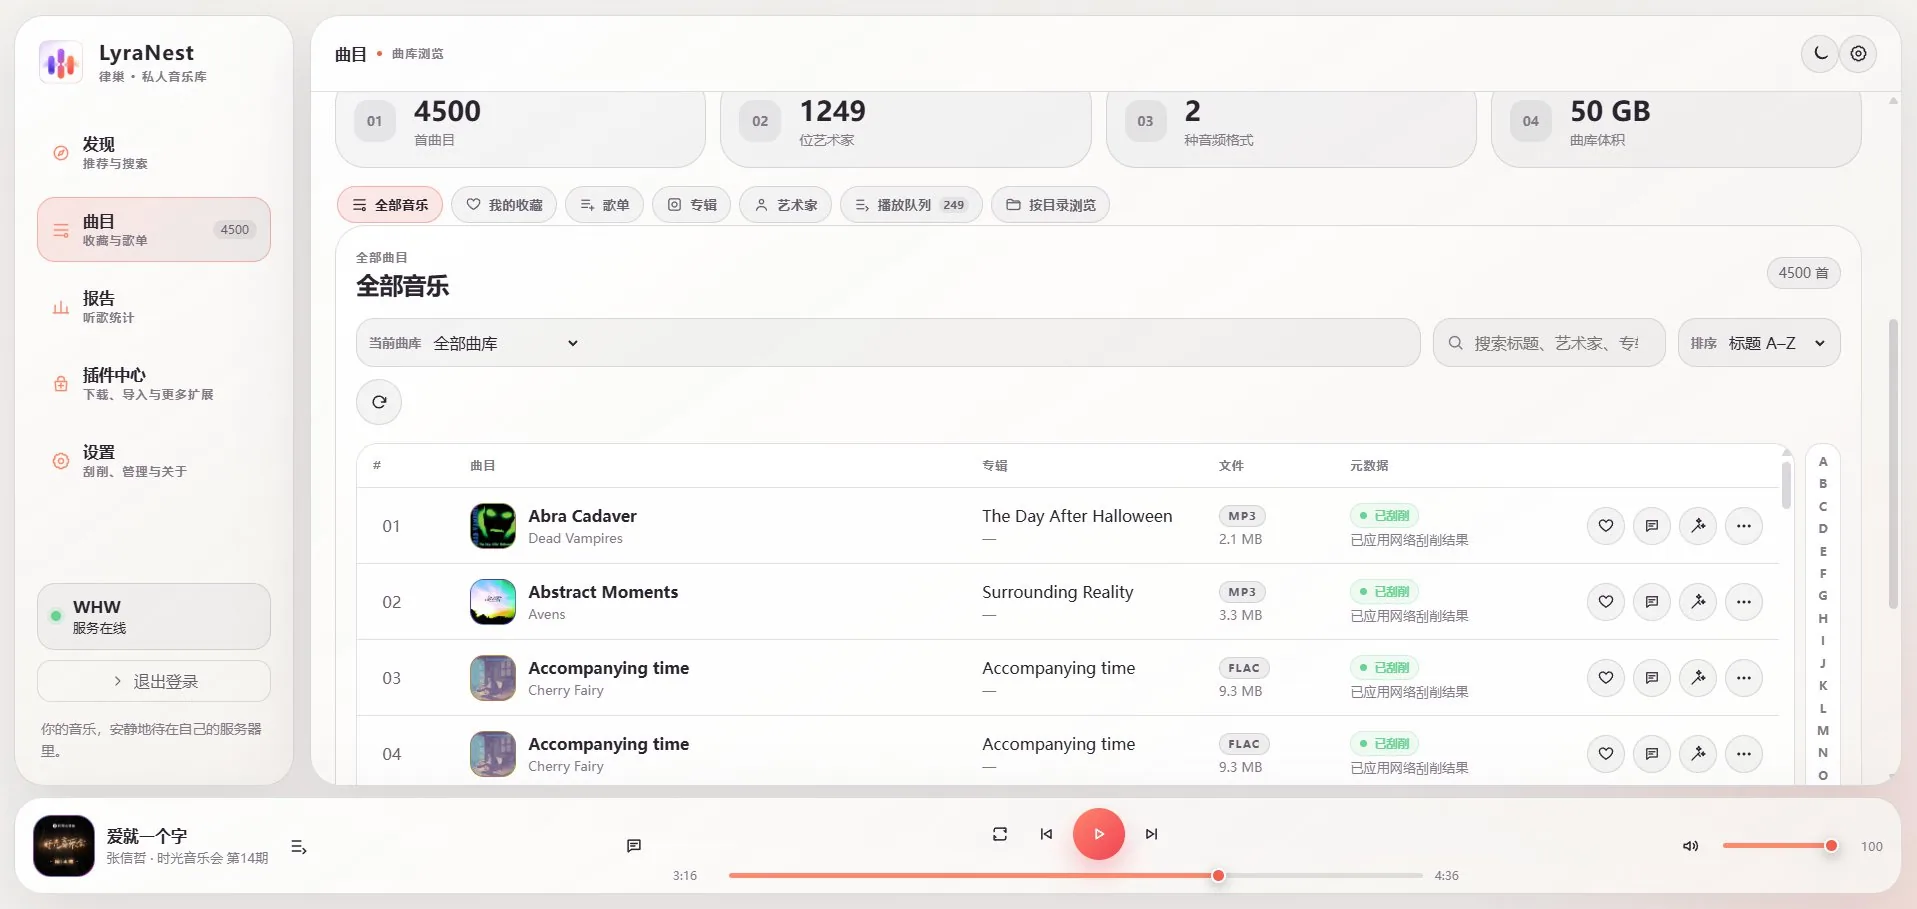Favorite the Abstract Moments track

tap(1606, 602)
